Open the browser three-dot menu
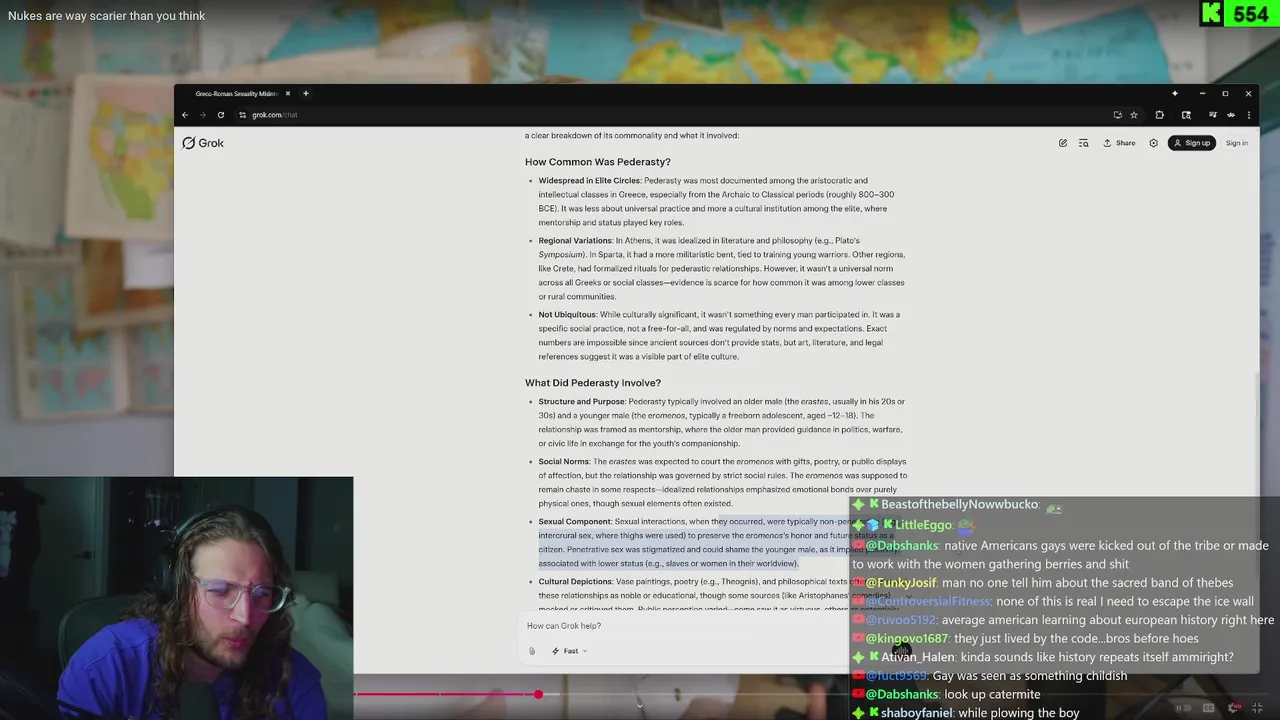The image size is (1280, 720). [x=1248, y=115]
